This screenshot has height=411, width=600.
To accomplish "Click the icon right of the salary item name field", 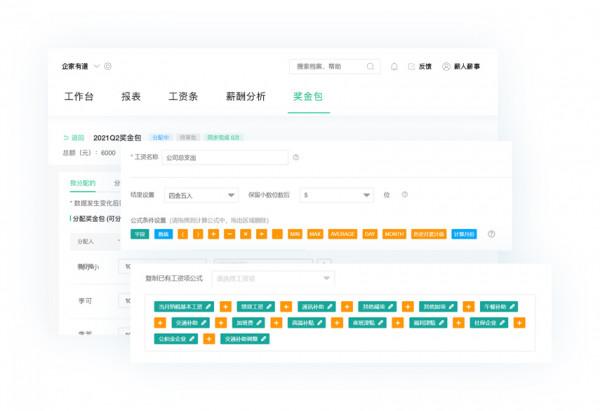I will pos(296,157).
